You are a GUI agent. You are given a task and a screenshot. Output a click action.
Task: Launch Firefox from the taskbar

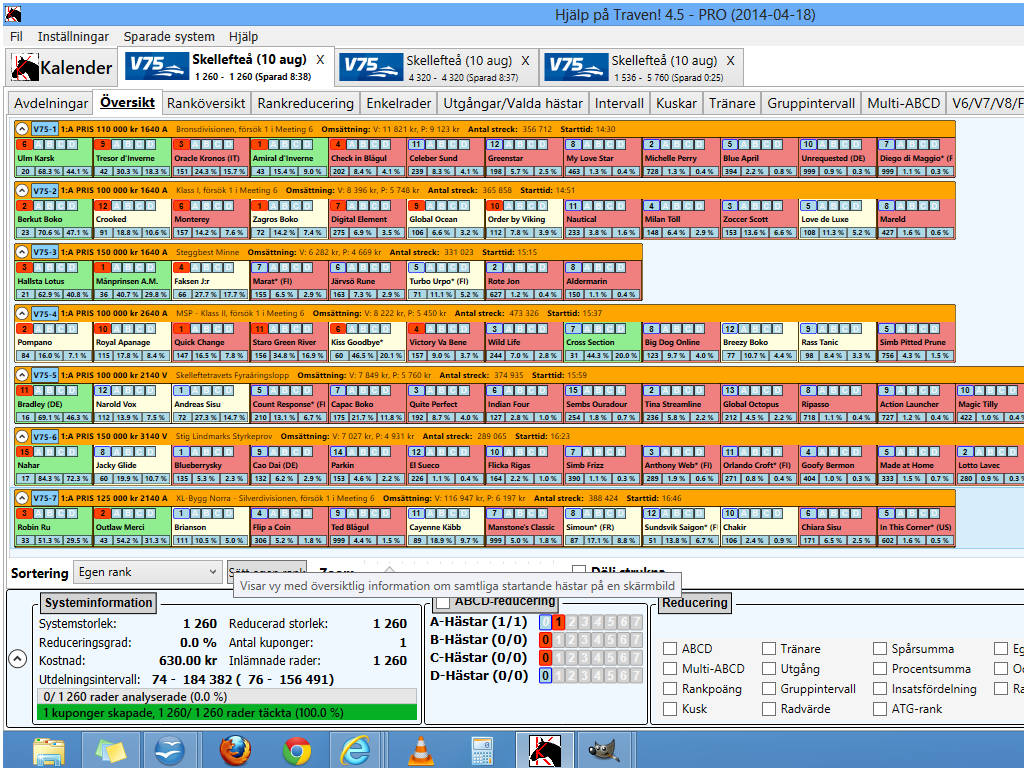[x=234, y=749]
